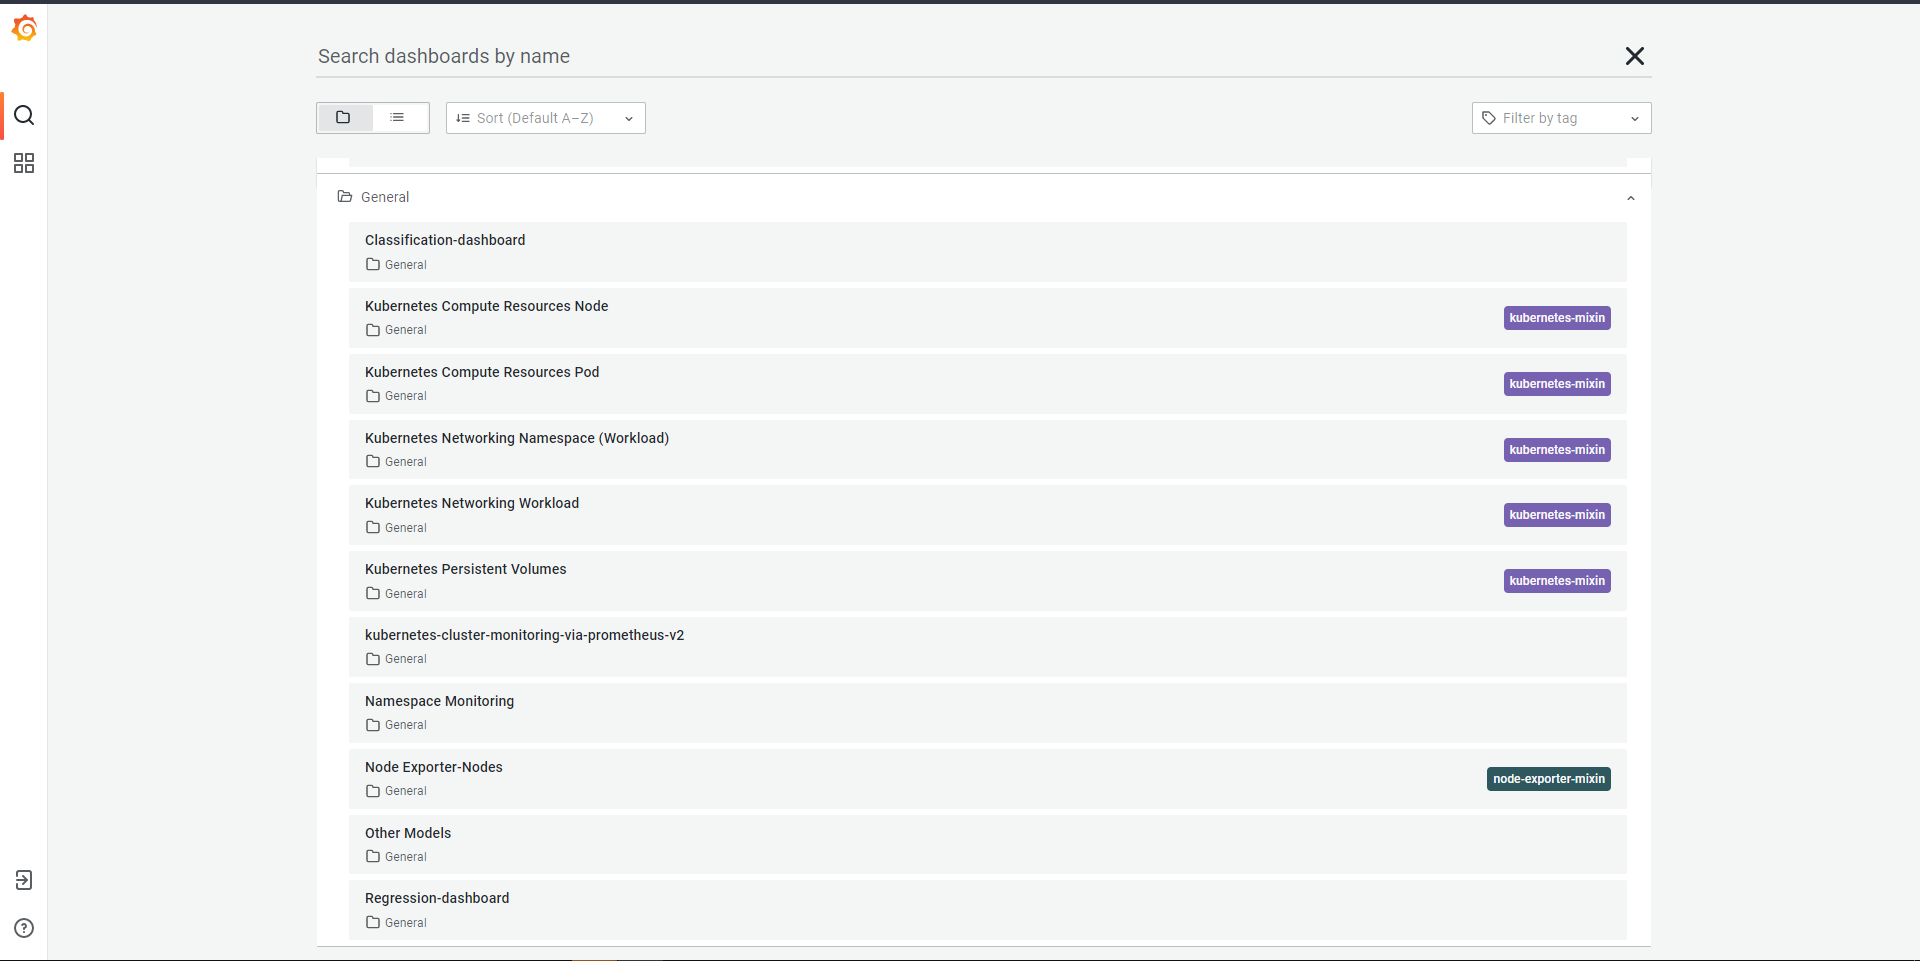Viewport: 1920px width, 961px height.
Task: Open Kubernetes Compute Resources Pod dashboard
Action: click(x=988, y=384)
